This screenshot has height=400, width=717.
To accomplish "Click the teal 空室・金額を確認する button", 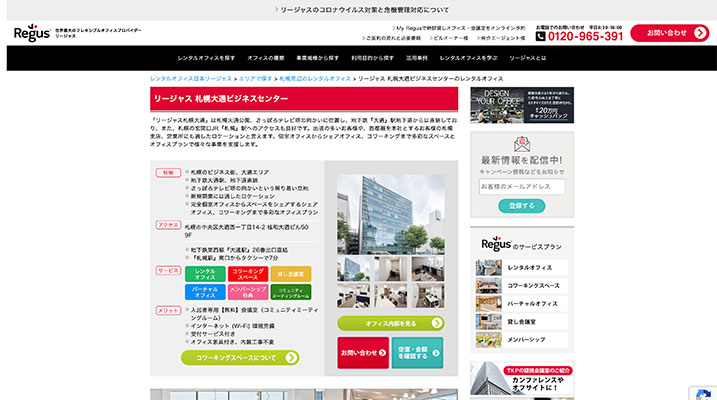I will pos(417,353).
